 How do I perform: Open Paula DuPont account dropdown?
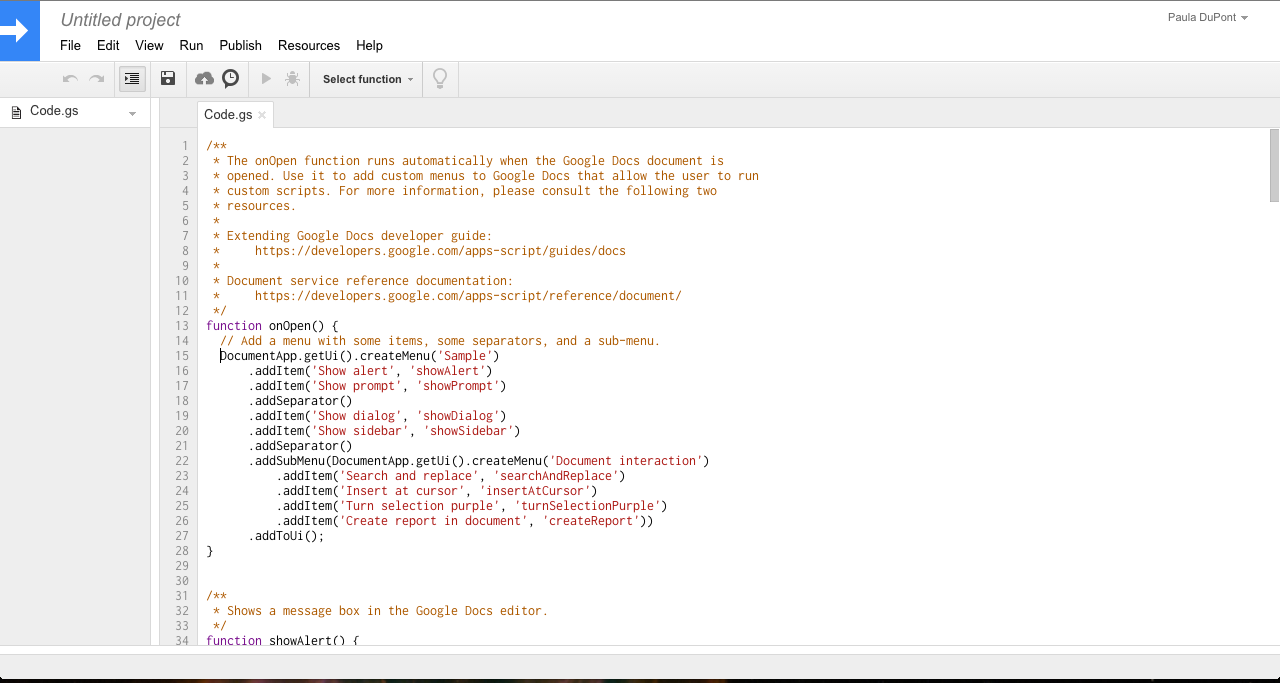coord(1208,17)
